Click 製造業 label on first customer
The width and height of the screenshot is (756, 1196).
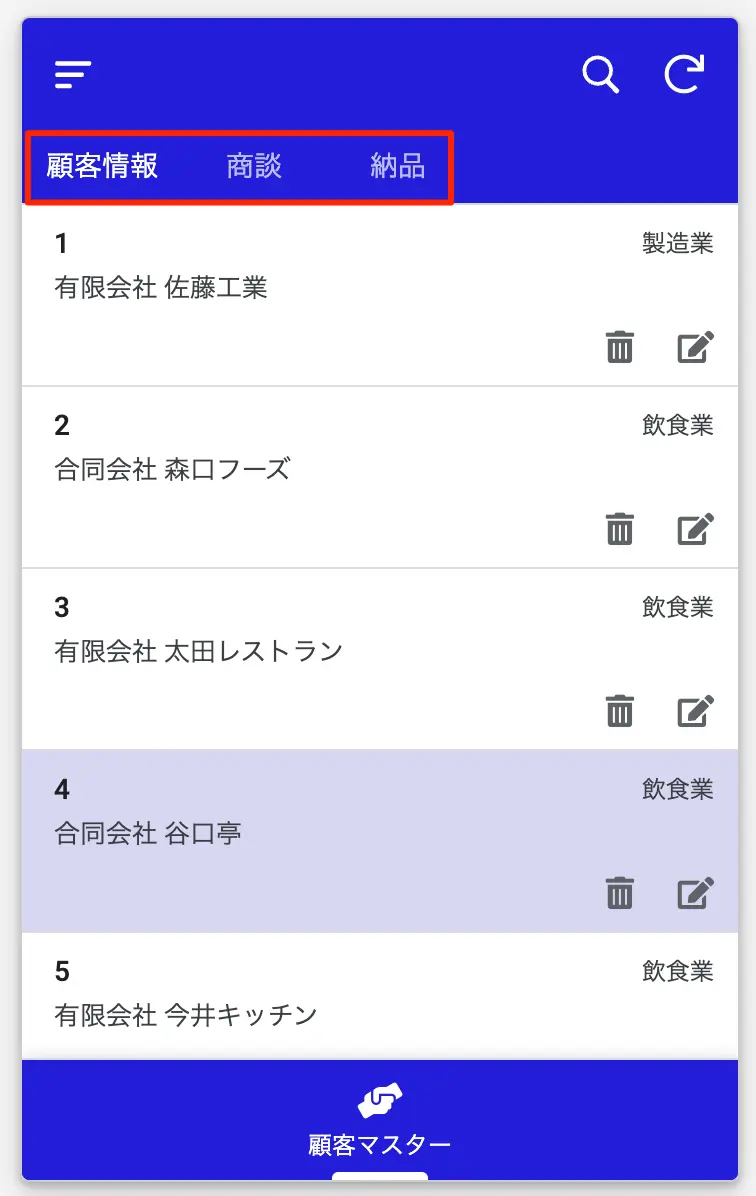pyautogui.click(x=677, y=243)
